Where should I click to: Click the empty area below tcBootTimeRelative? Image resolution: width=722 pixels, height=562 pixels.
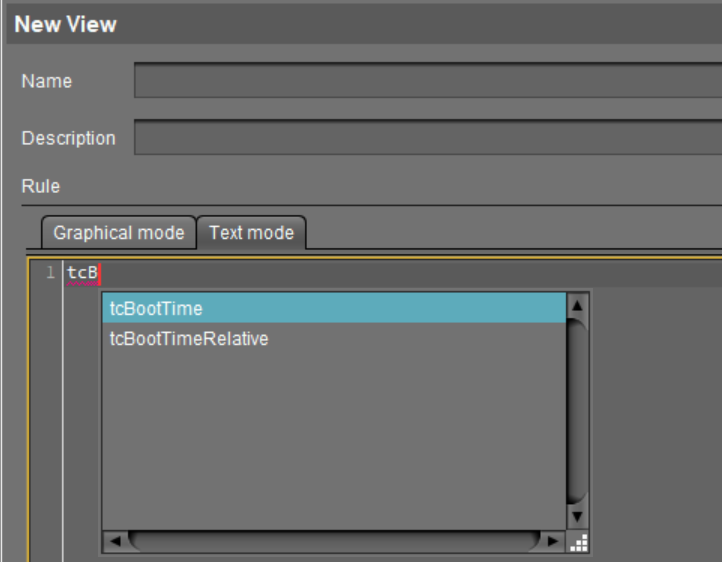333,440
